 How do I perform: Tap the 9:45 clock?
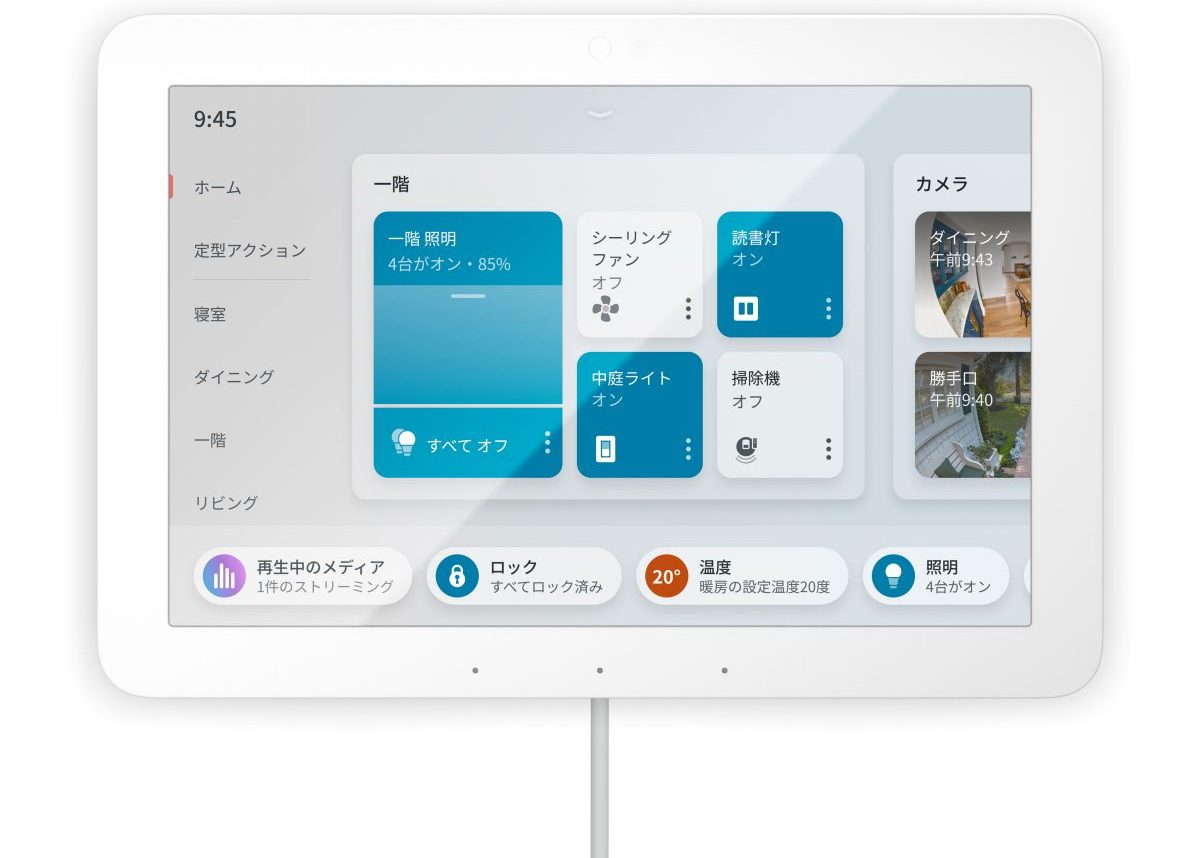click(215, 119)
